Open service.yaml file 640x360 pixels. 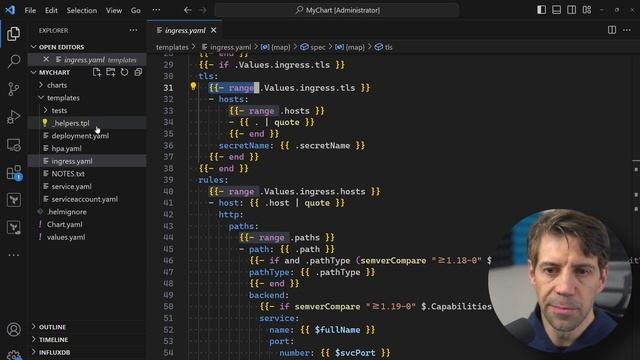click(71, 186)
